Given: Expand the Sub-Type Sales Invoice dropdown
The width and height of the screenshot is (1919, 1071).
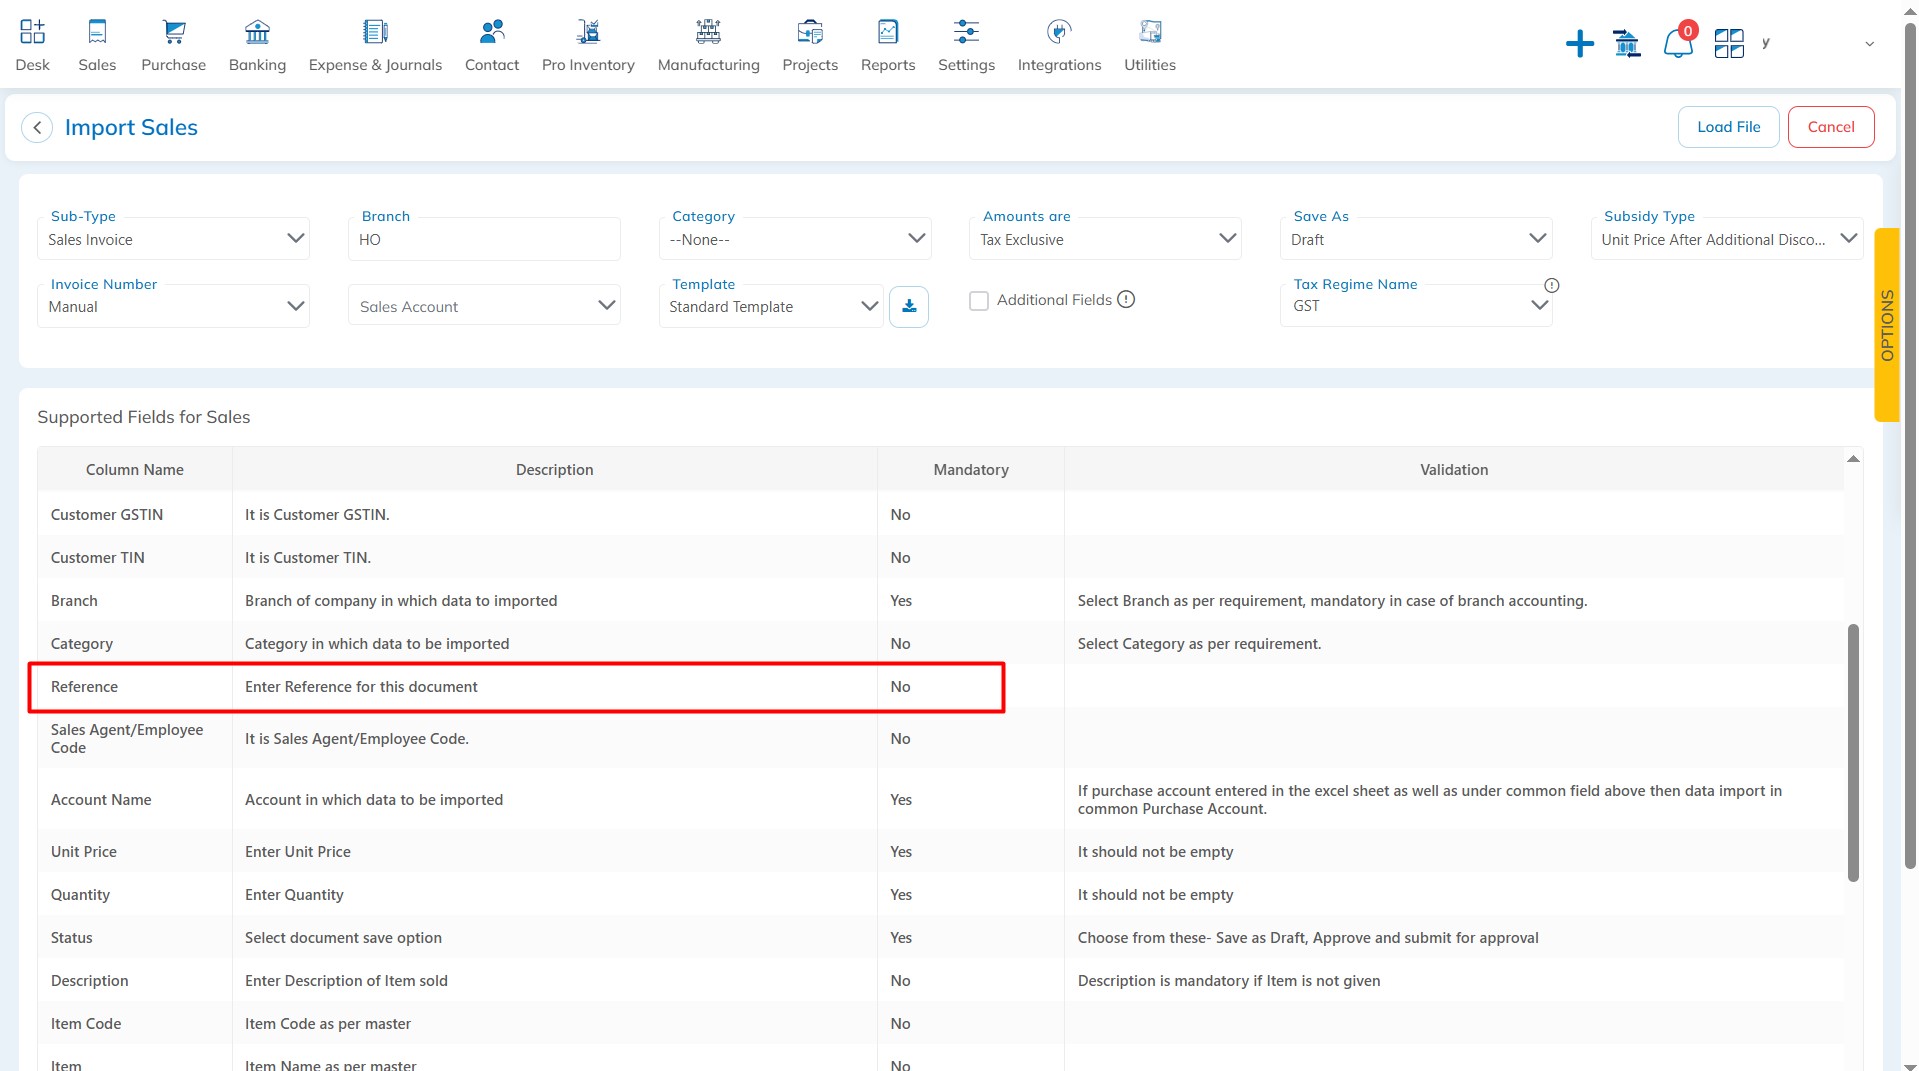Looking at the screenshot, I should [x=173, y=239].
